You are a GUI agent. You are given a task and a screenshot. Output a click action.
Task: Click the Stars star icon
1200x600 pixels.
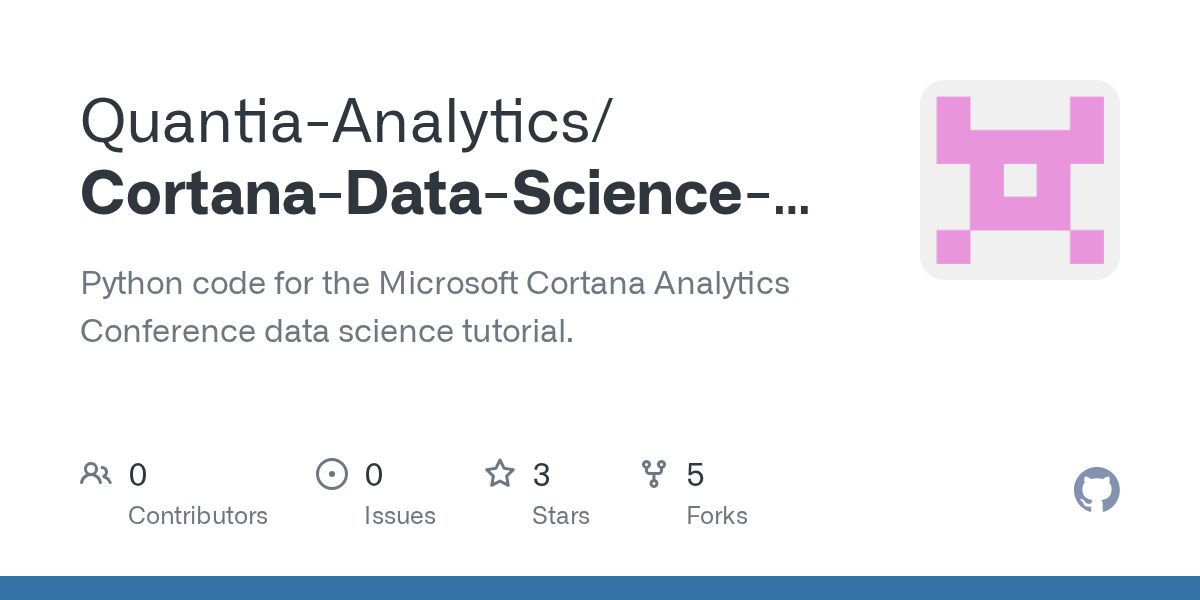point(499,474)
